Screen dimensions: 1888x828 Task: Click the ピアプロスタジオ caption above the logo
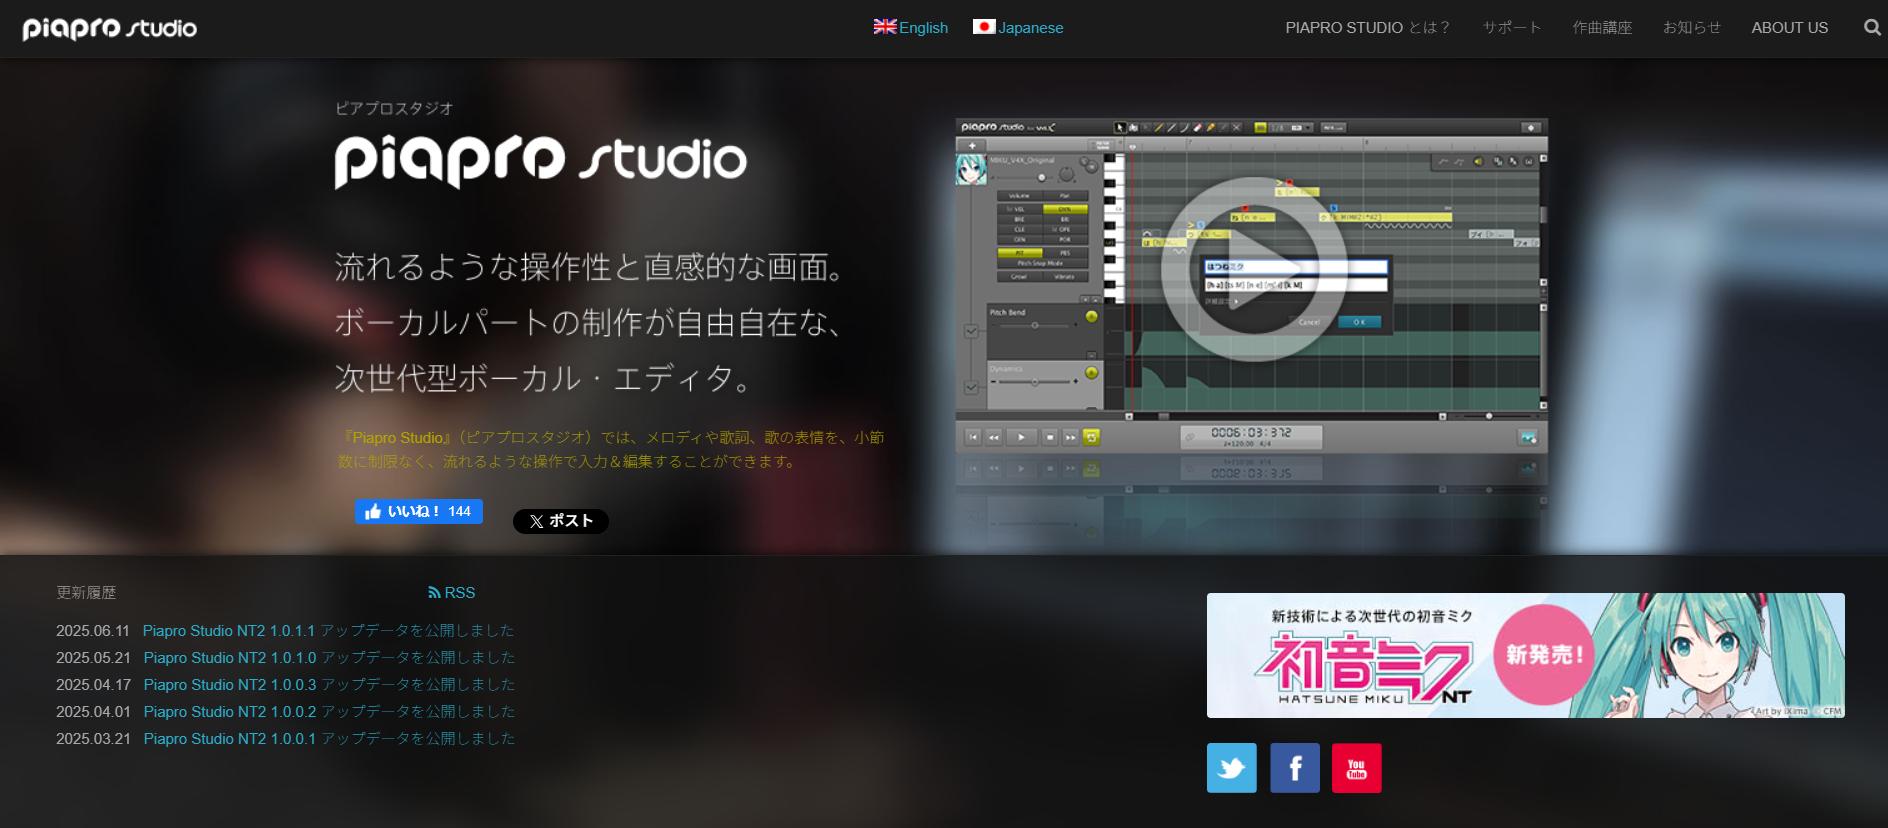(x=394, y=108)
